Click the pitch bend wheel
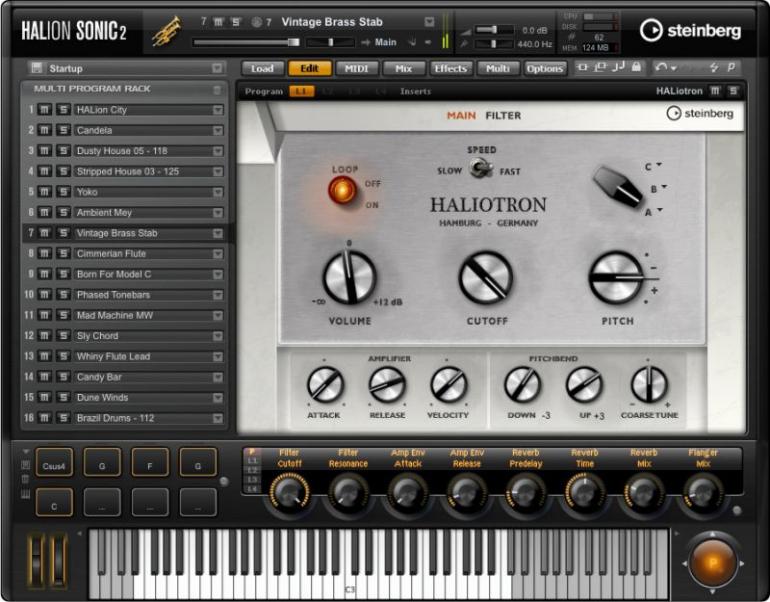The width and height of the screenshot is (770, 602). (x=37, y=558)
